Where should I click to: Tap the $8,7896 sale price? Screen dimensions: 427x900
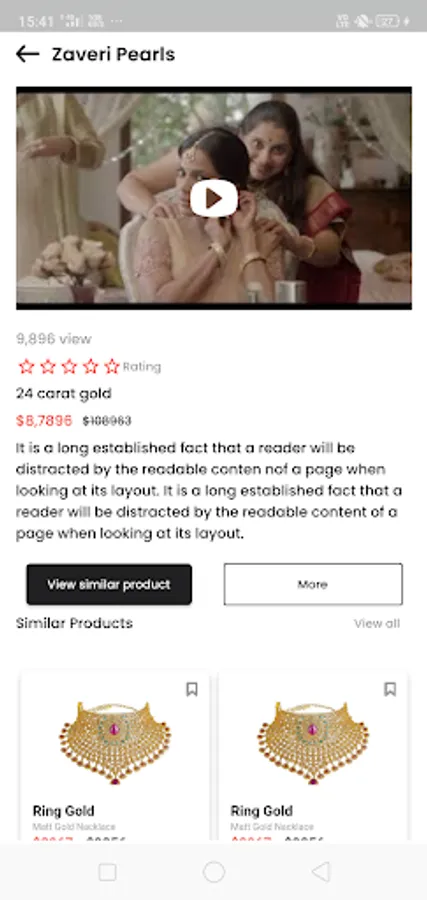coord(44,421)
